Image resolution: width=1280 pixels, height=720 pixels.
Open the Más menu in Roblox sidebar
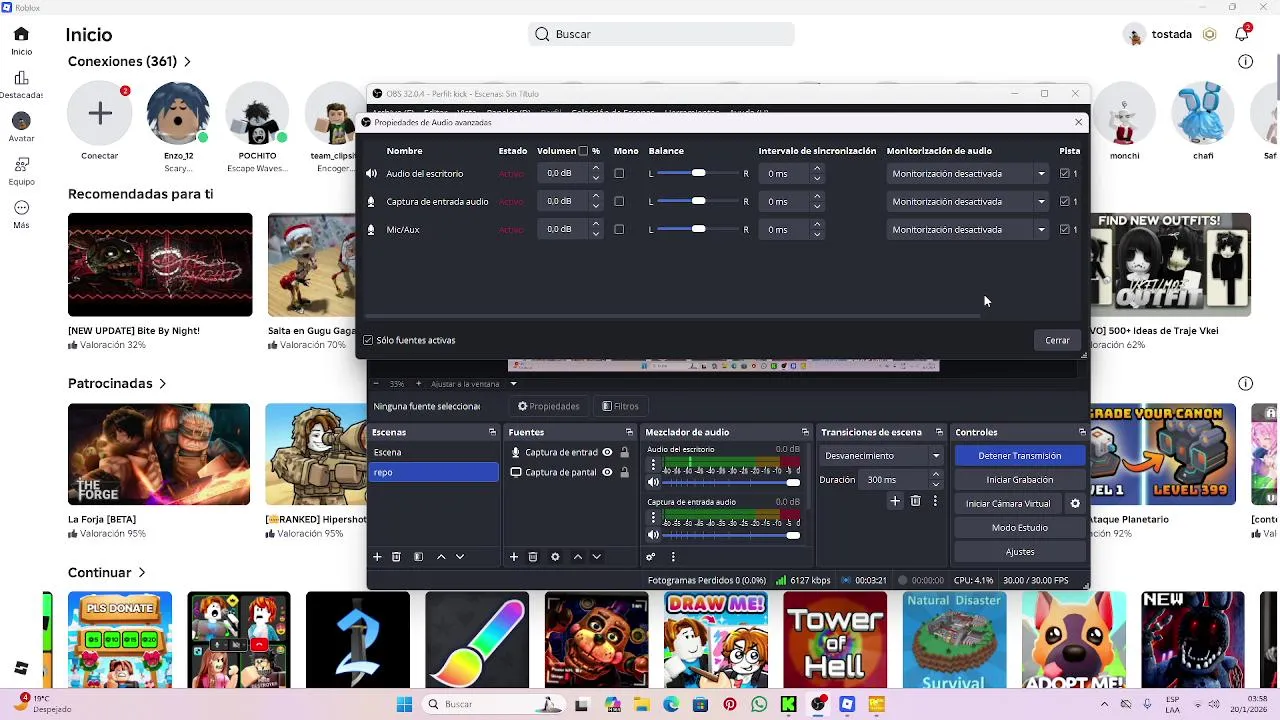21,214
